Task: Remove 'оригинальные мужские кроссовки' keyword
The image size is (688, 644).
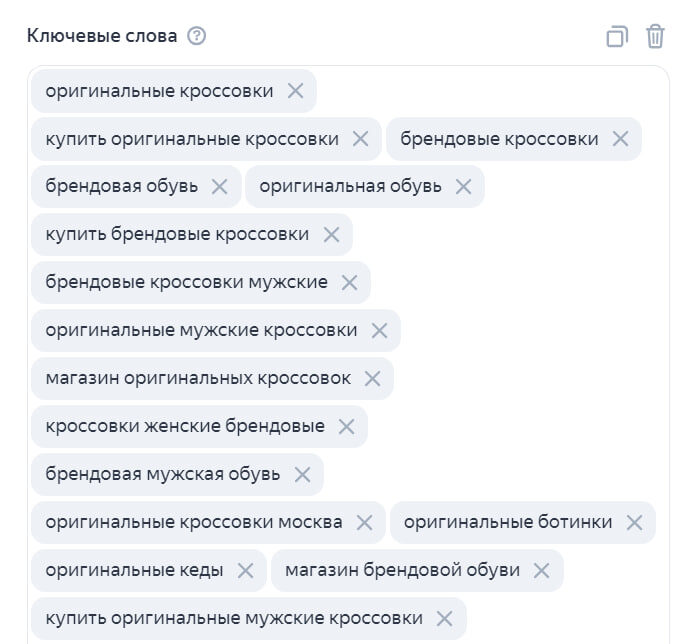Action: 379,330
